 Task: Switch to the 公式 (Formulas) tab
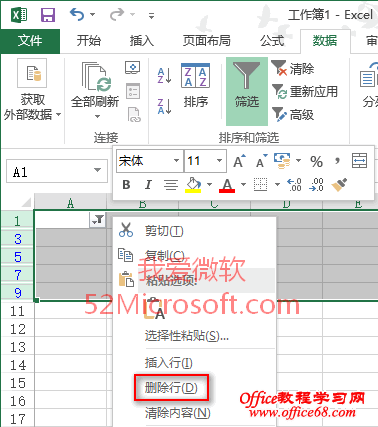(x=272, y=41)
